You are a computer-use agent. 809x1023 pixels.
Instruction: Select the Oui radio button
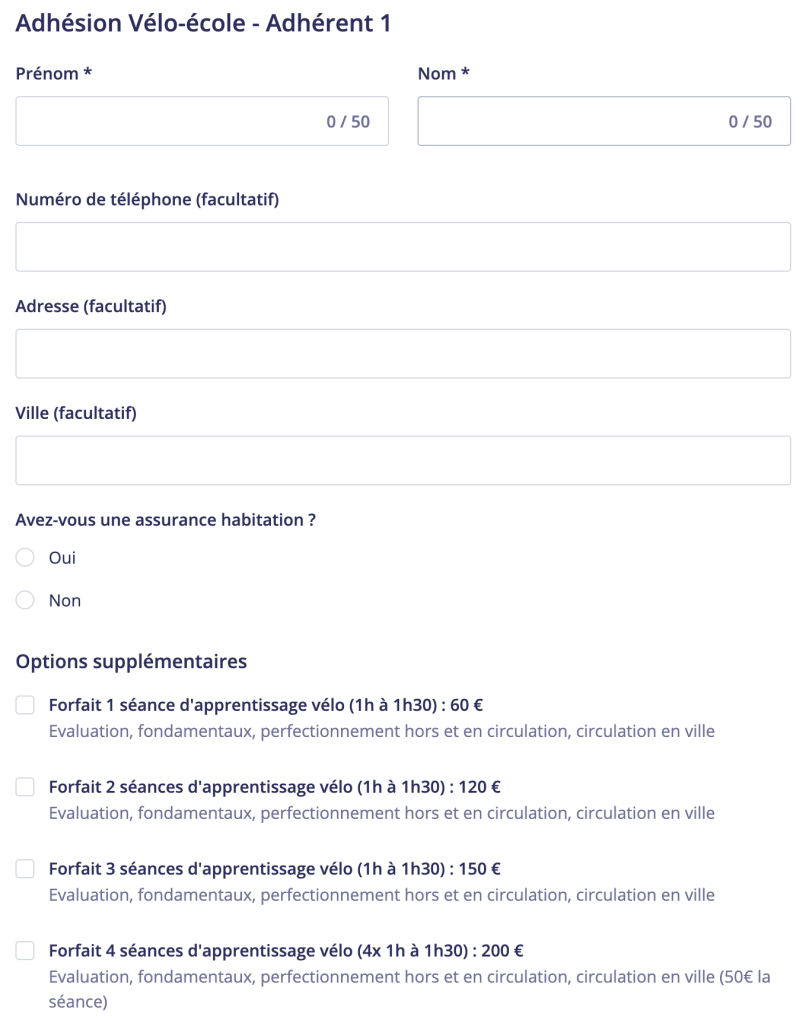26,558
